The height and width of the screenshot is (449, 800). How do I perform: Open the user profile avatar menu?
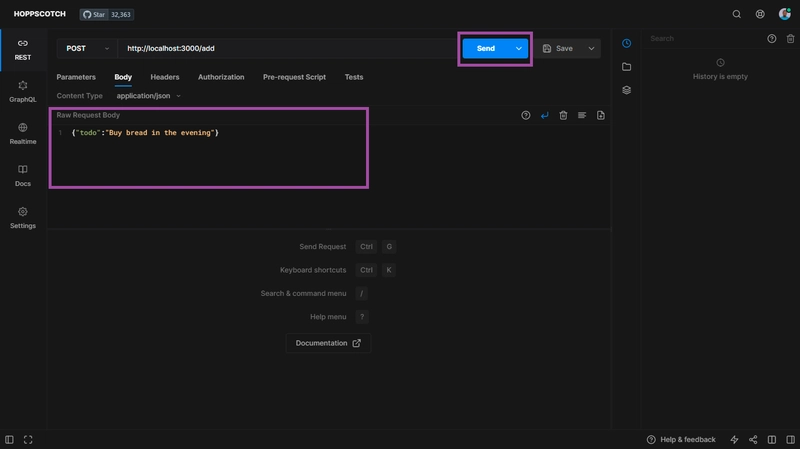(785, 14)
